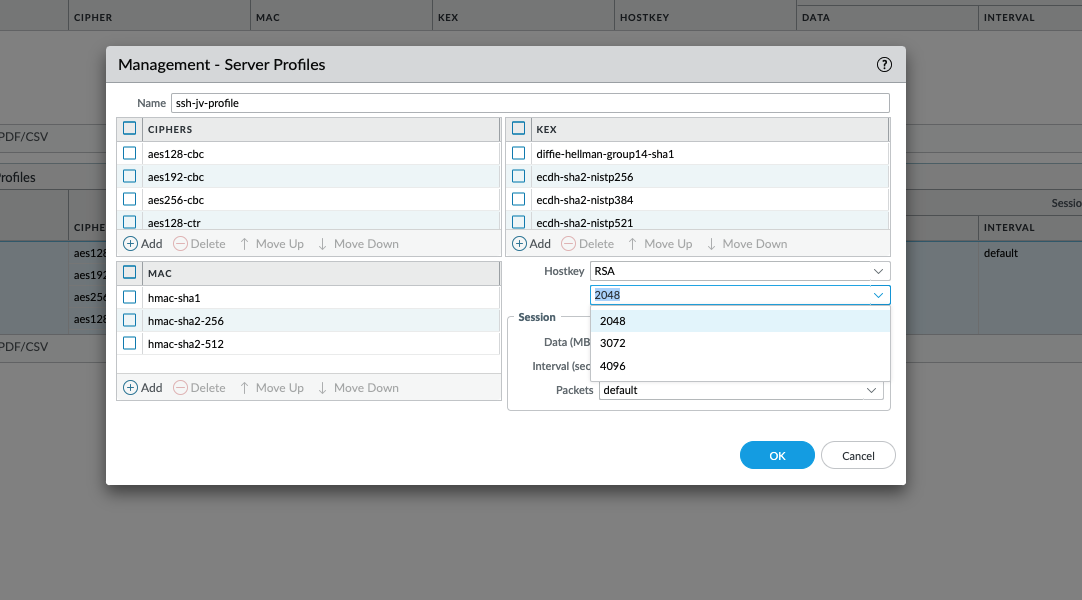Click Add icon under Ciphers list
Screen dimensions: 1082x600
[x=131, y=244]
